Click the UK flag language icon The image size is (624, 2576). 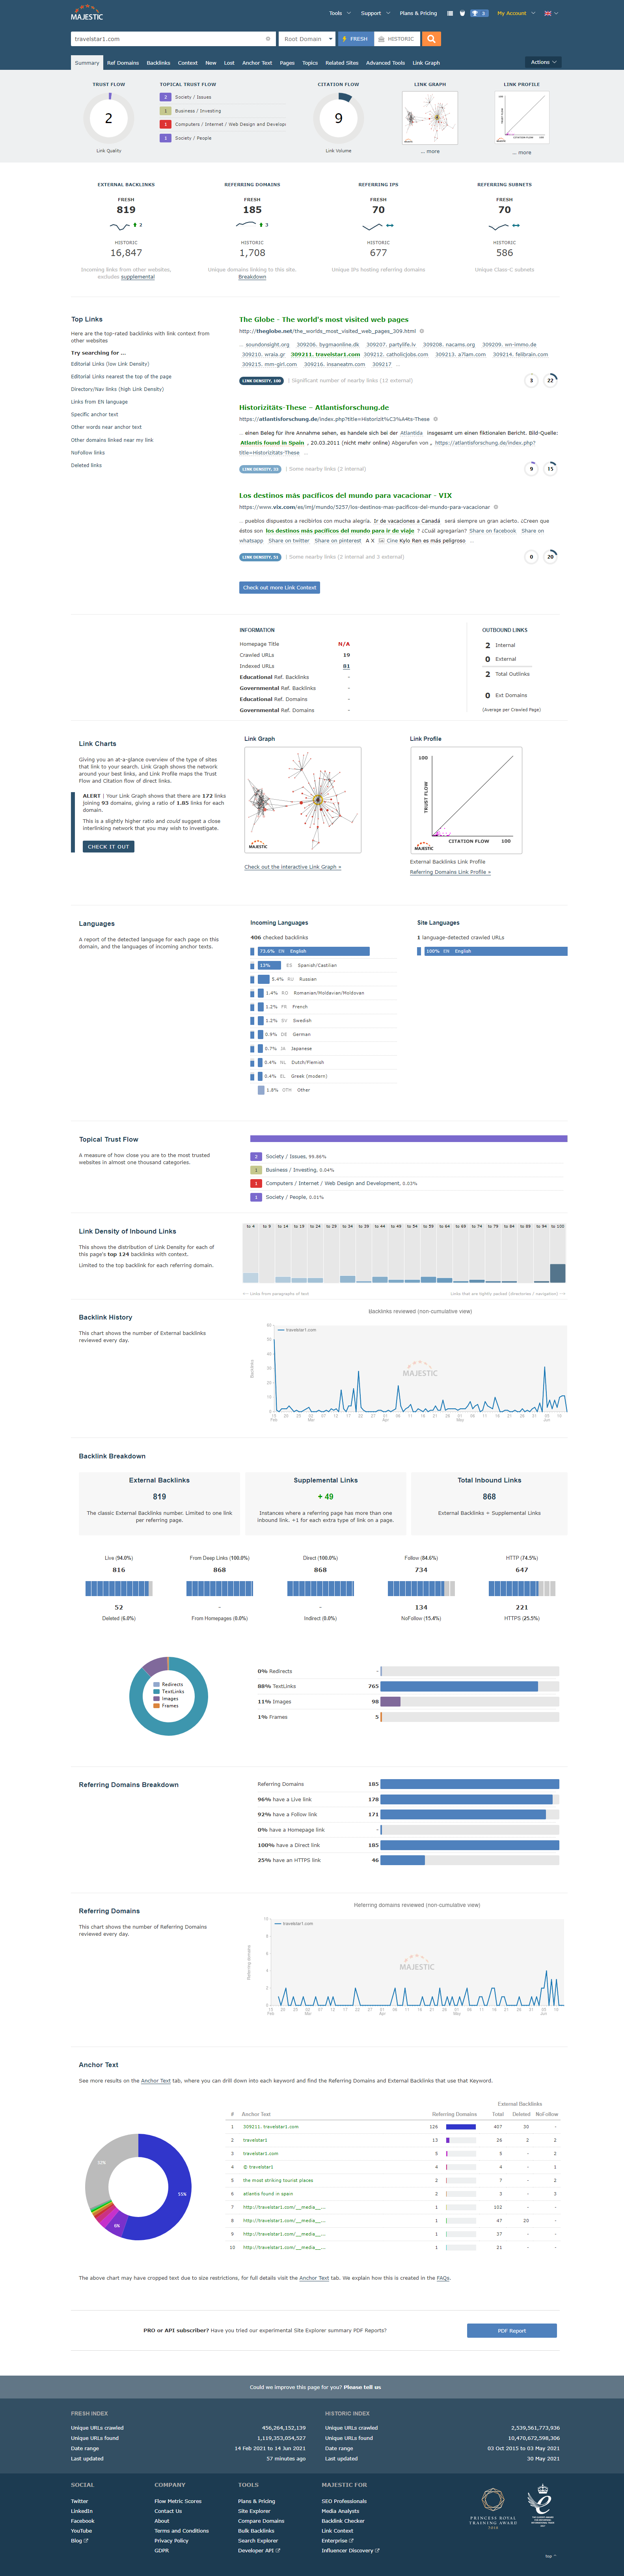tap(548, 13)
